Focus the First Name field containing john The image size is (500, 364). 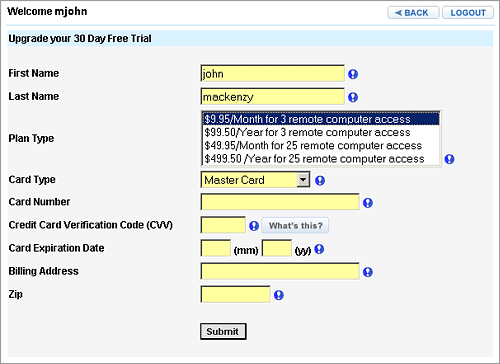[272, 73]
